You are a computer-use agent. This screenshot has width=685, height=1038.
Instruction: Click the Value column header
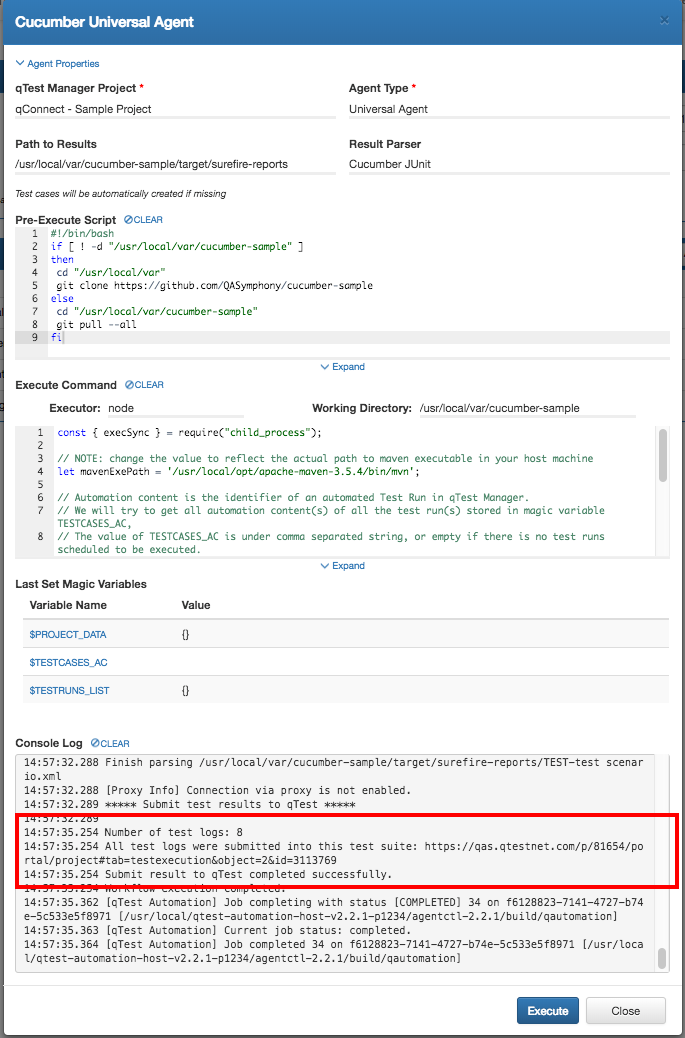click(x=196, y=605)
